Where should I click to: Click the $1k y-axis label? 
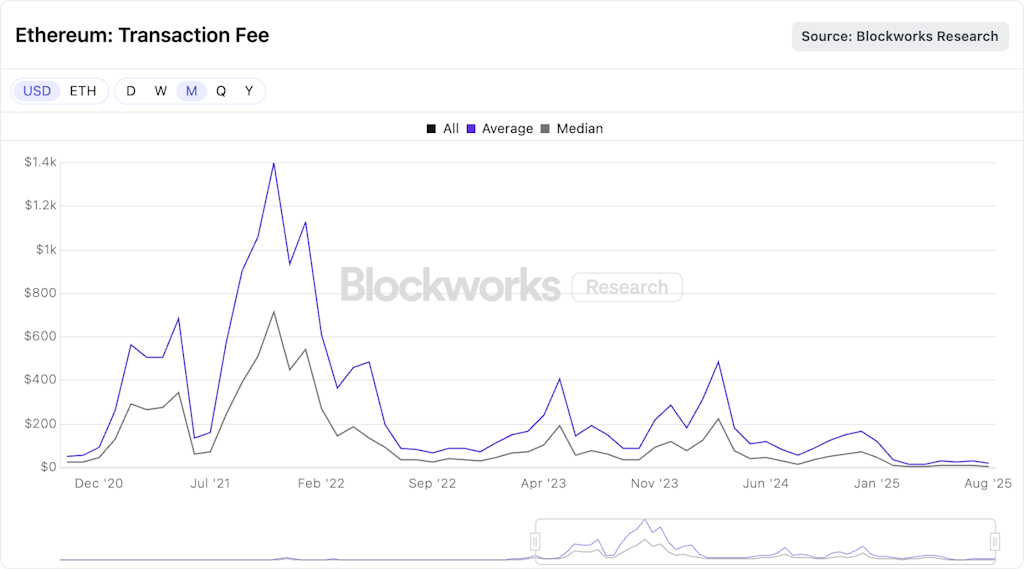46,250
